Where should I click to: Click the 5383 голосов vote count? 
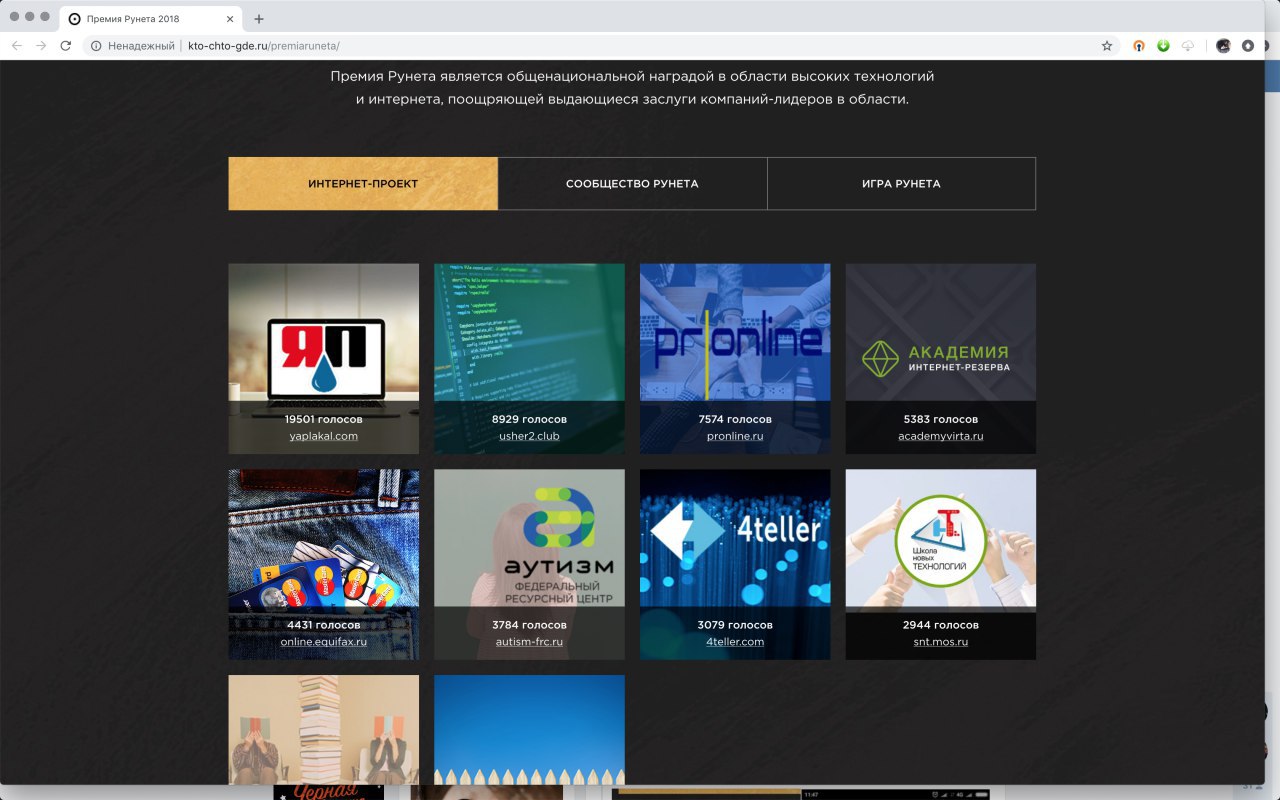click(941, 419)
